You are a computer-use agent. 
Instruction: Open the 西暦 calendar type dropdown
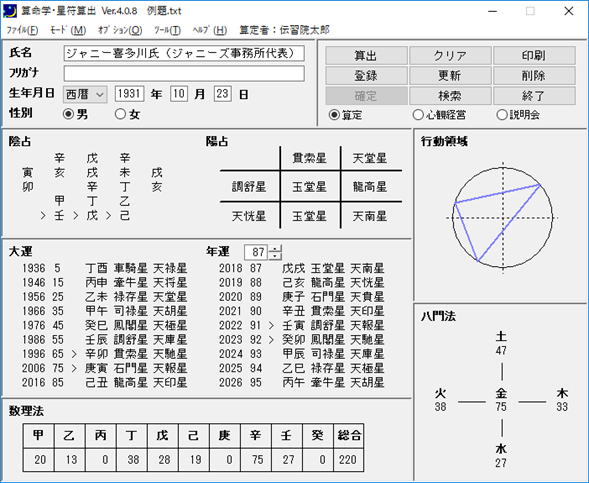(x=85, y=94)
